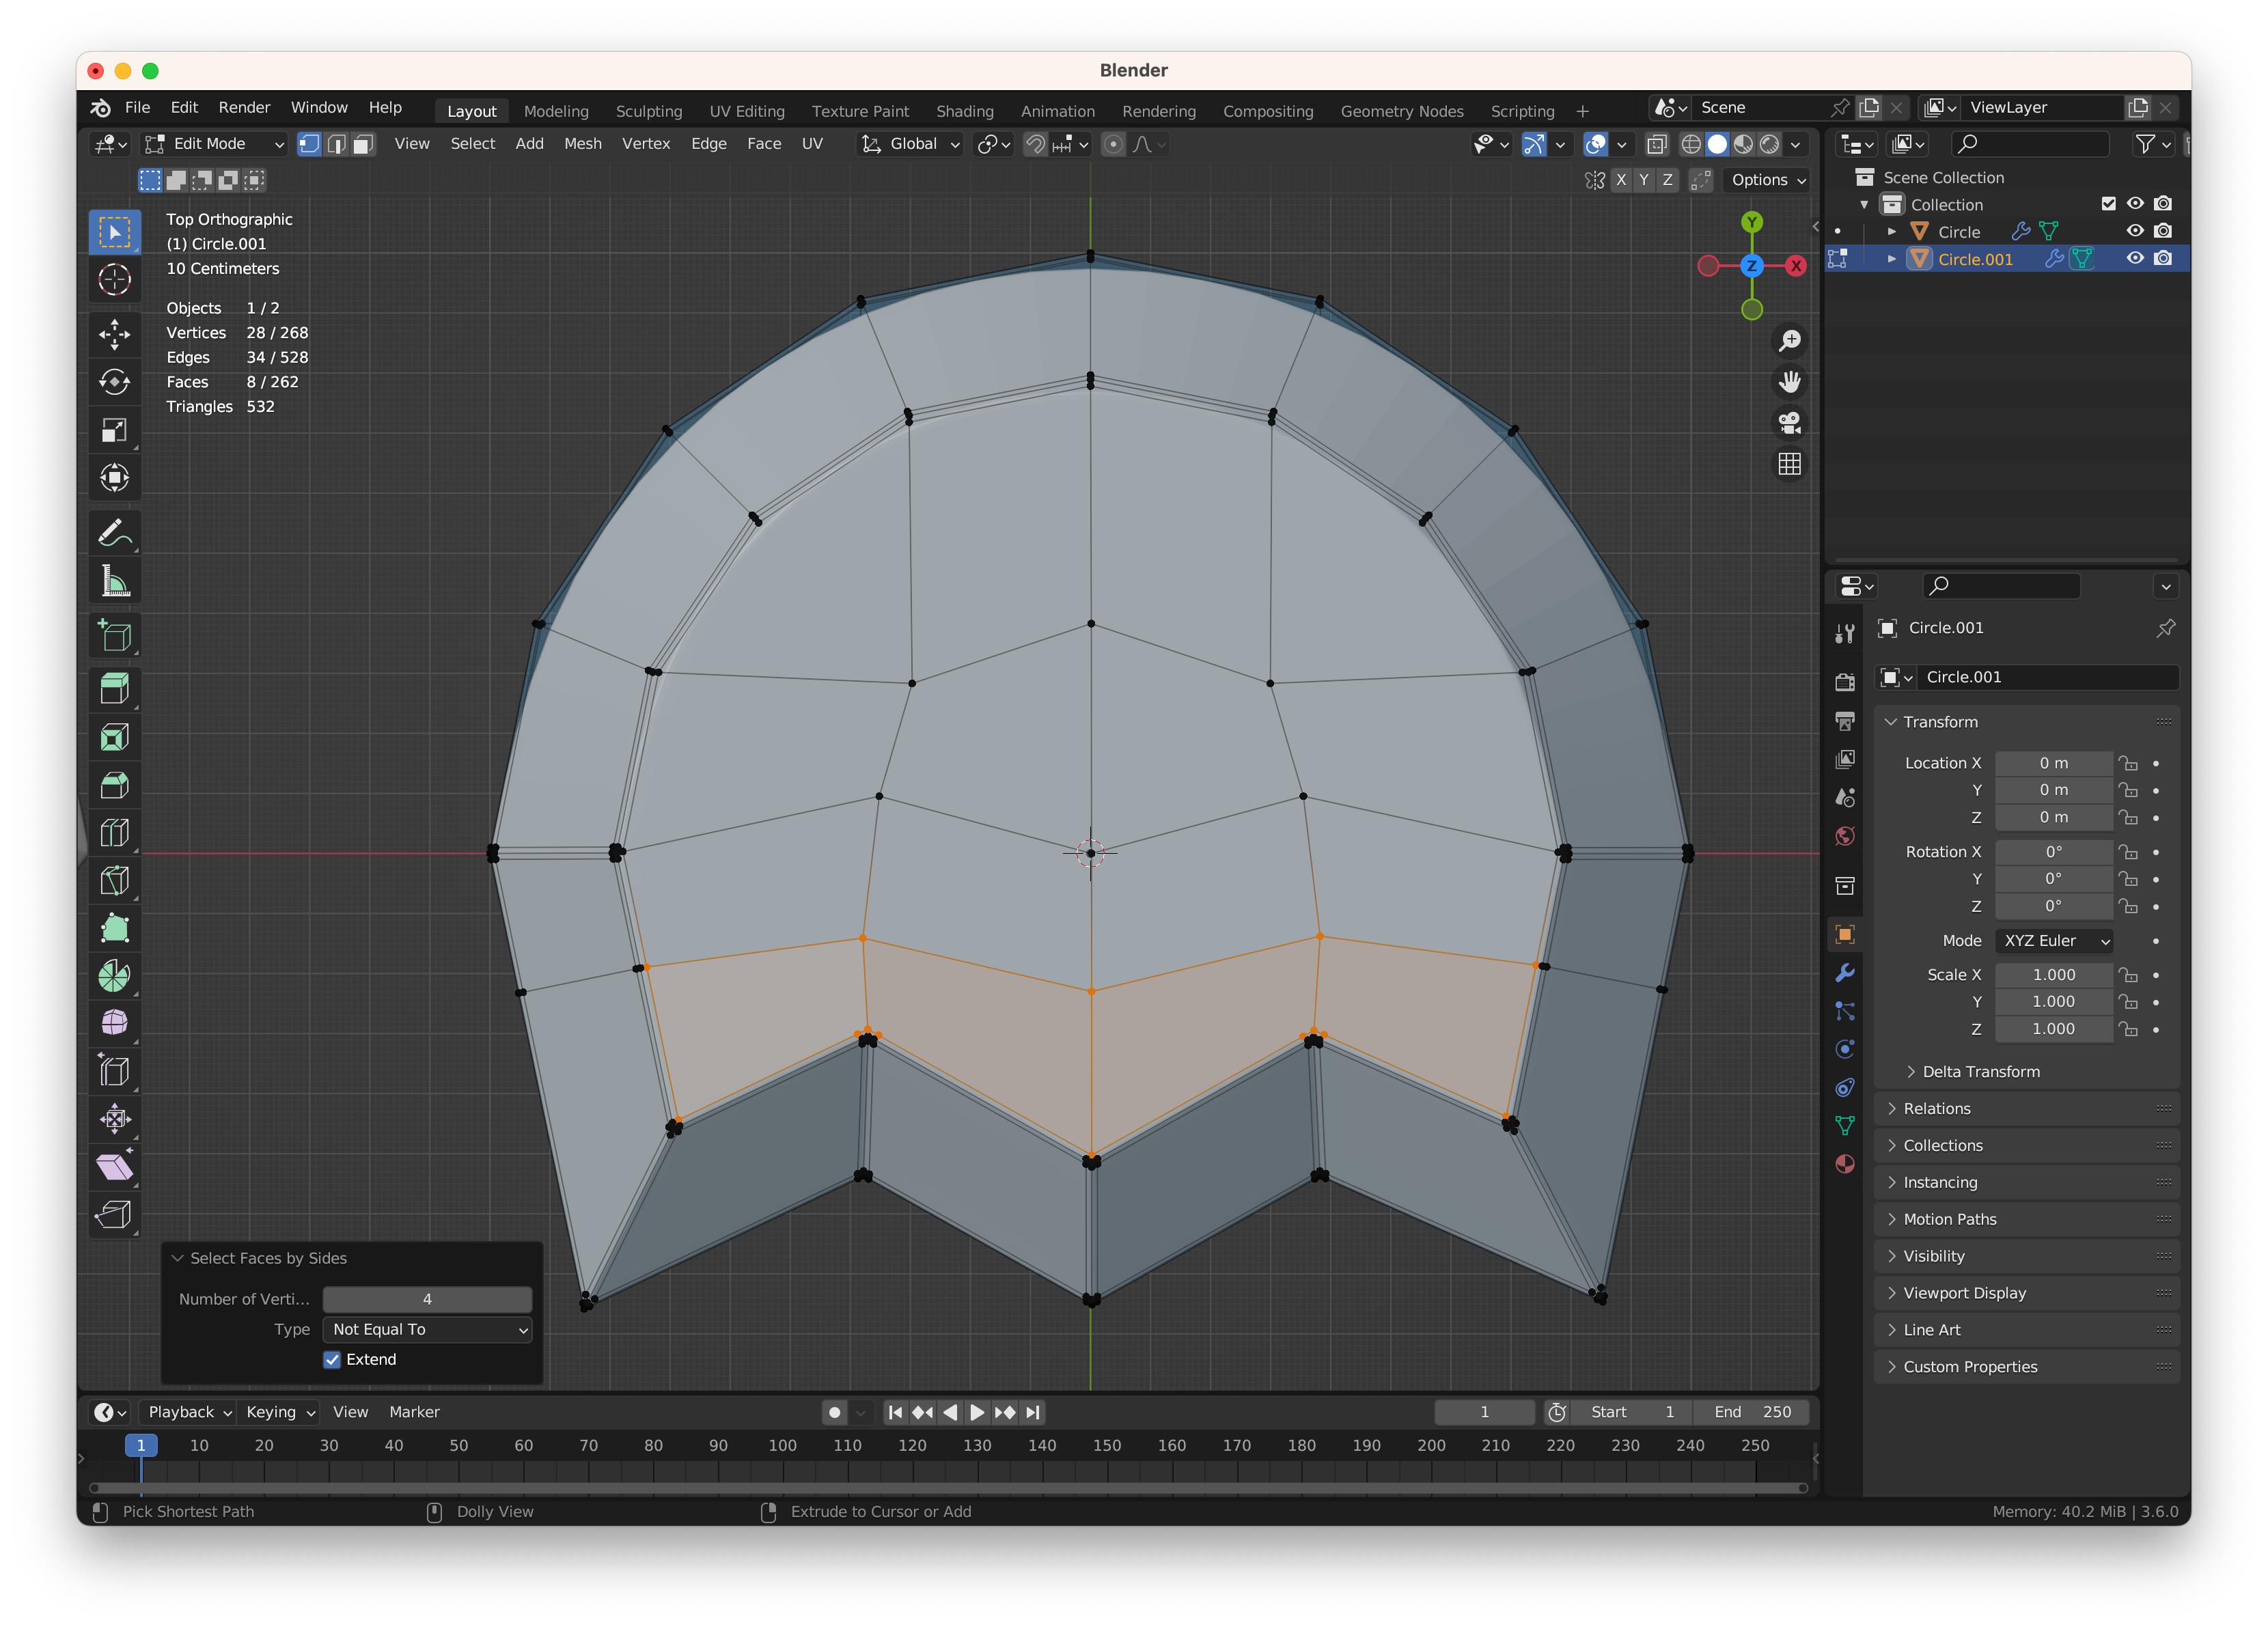Select the Loop Cut tool

(114, 833)
